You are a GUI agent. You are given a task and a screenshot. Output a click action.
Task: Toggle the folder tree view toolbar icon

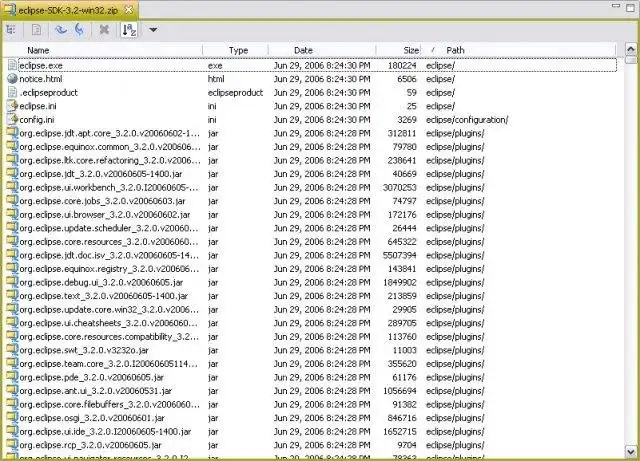tap(11, 30)
